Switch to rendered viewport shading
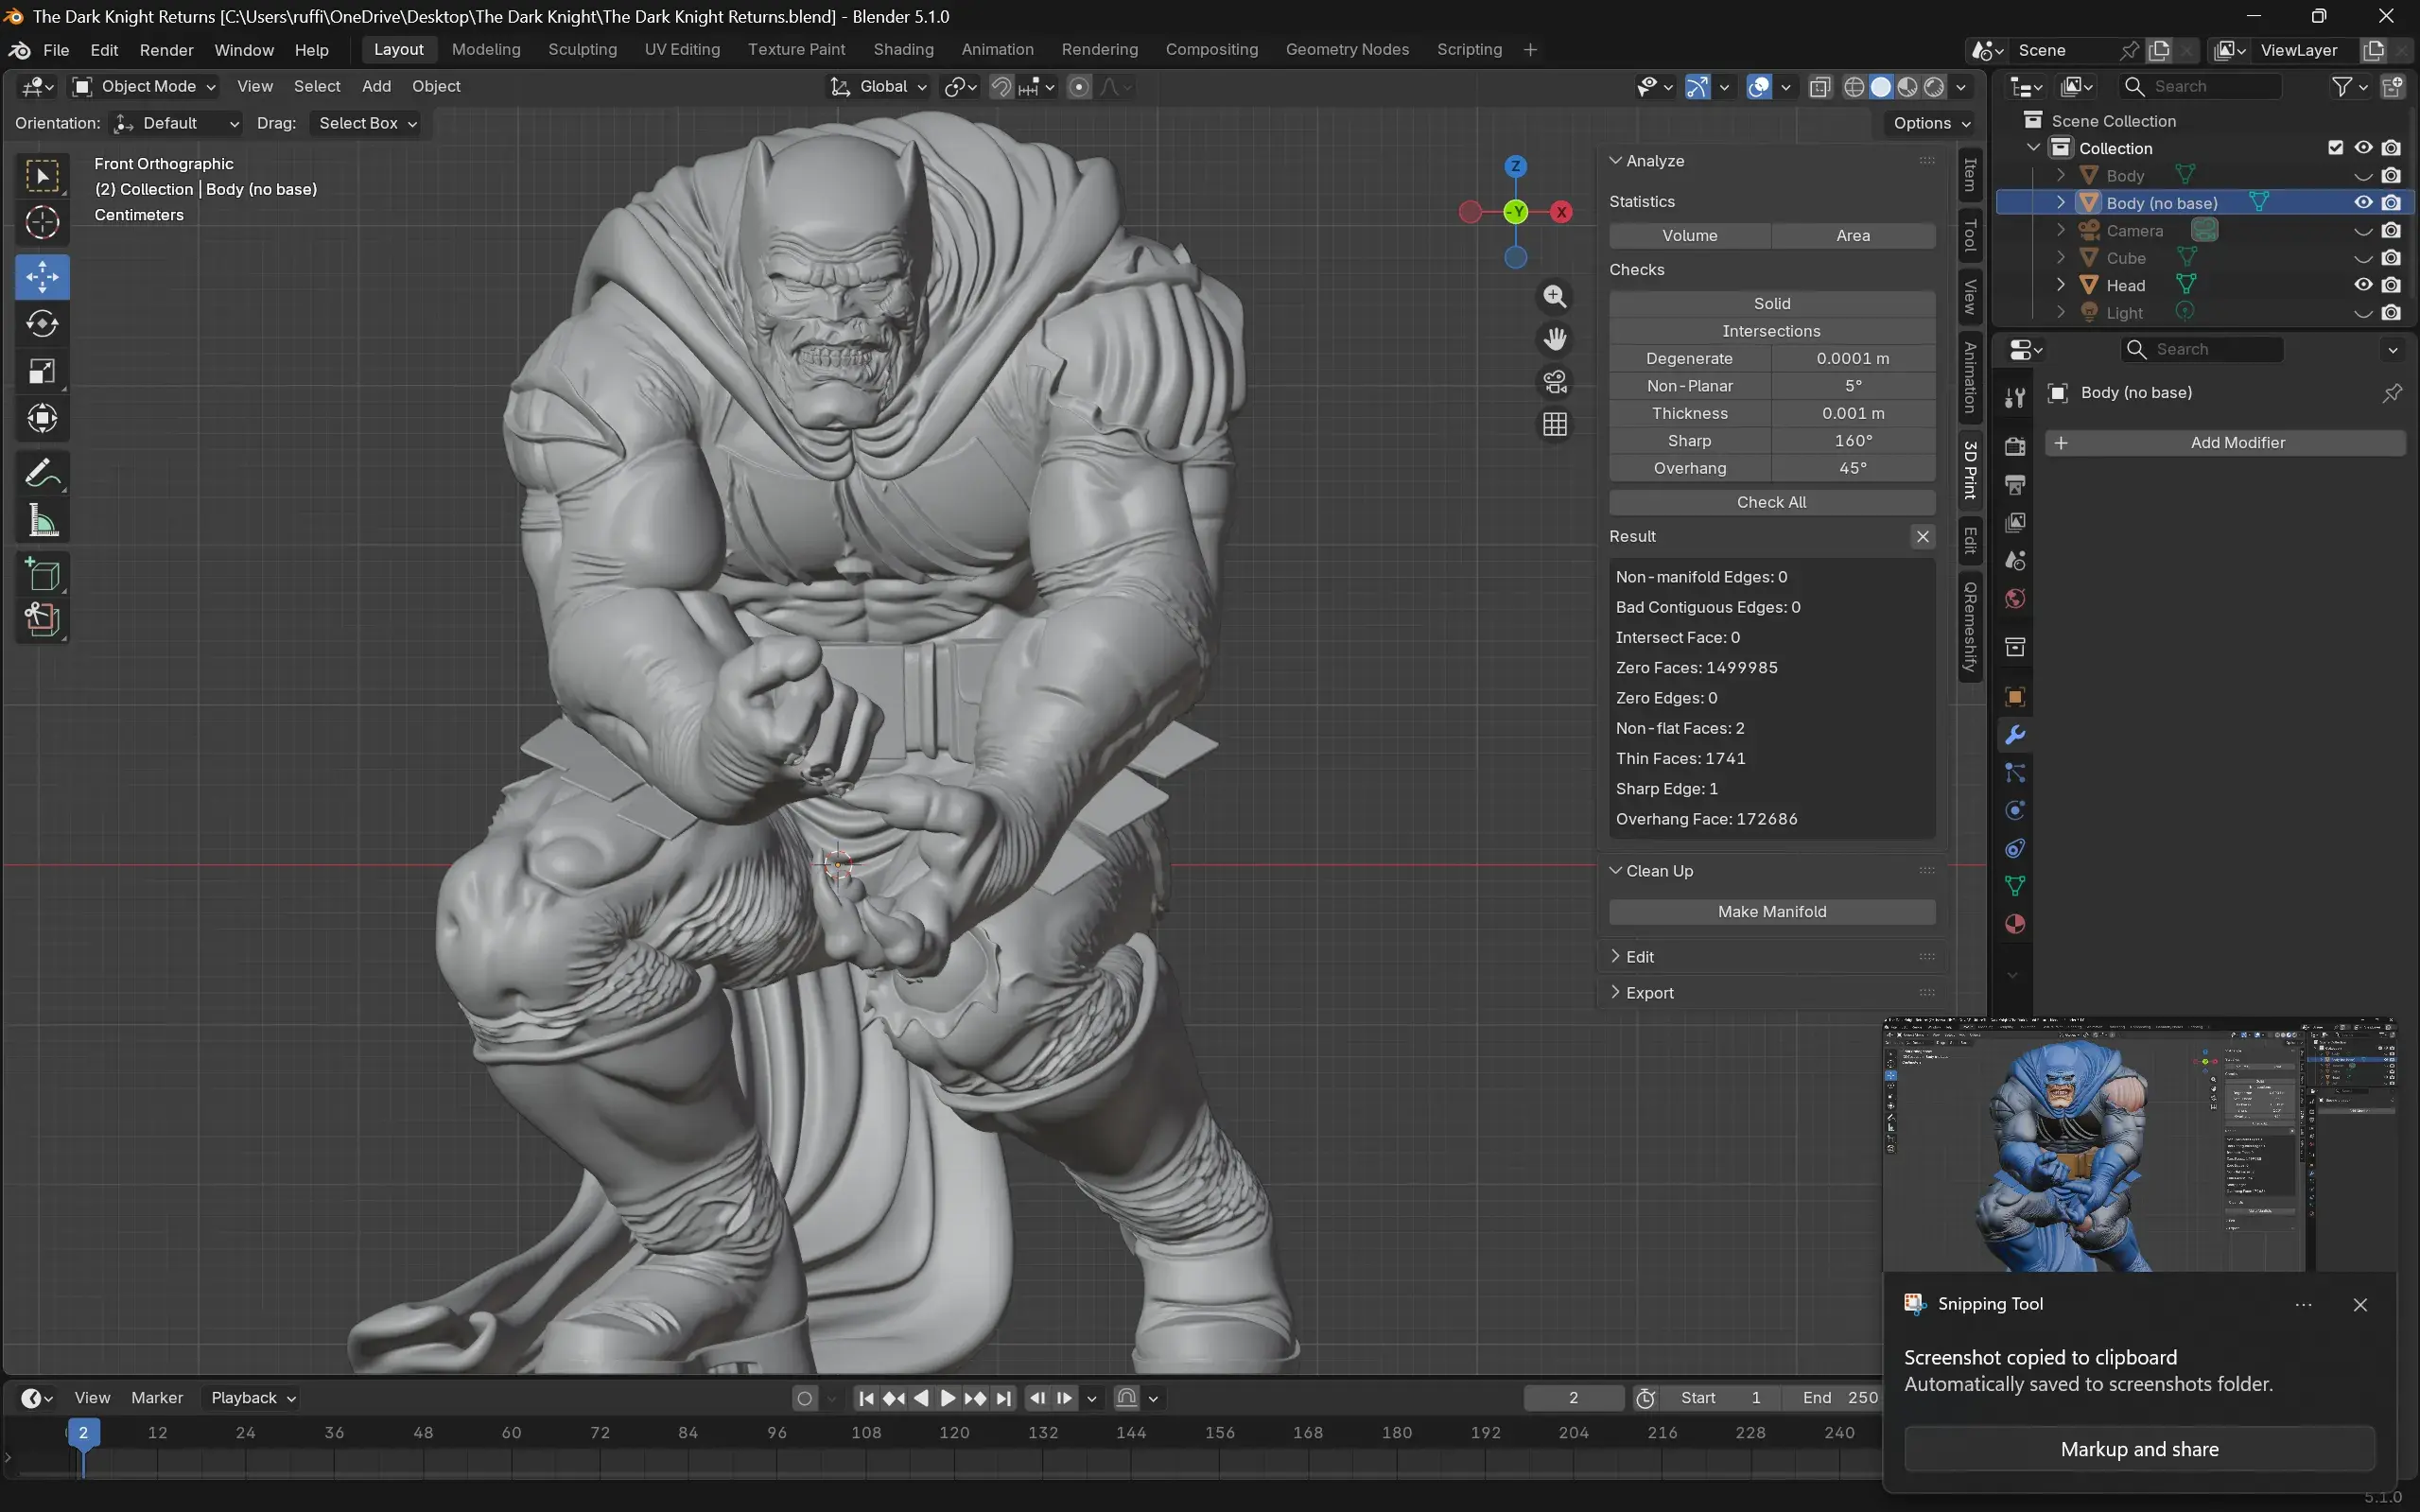This screenshot has height=1512, width=2420. (x=1935, y=87)
